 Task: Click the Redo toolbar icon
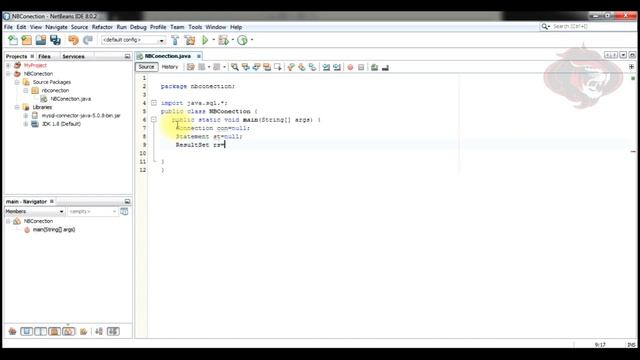tap(88, 40)
